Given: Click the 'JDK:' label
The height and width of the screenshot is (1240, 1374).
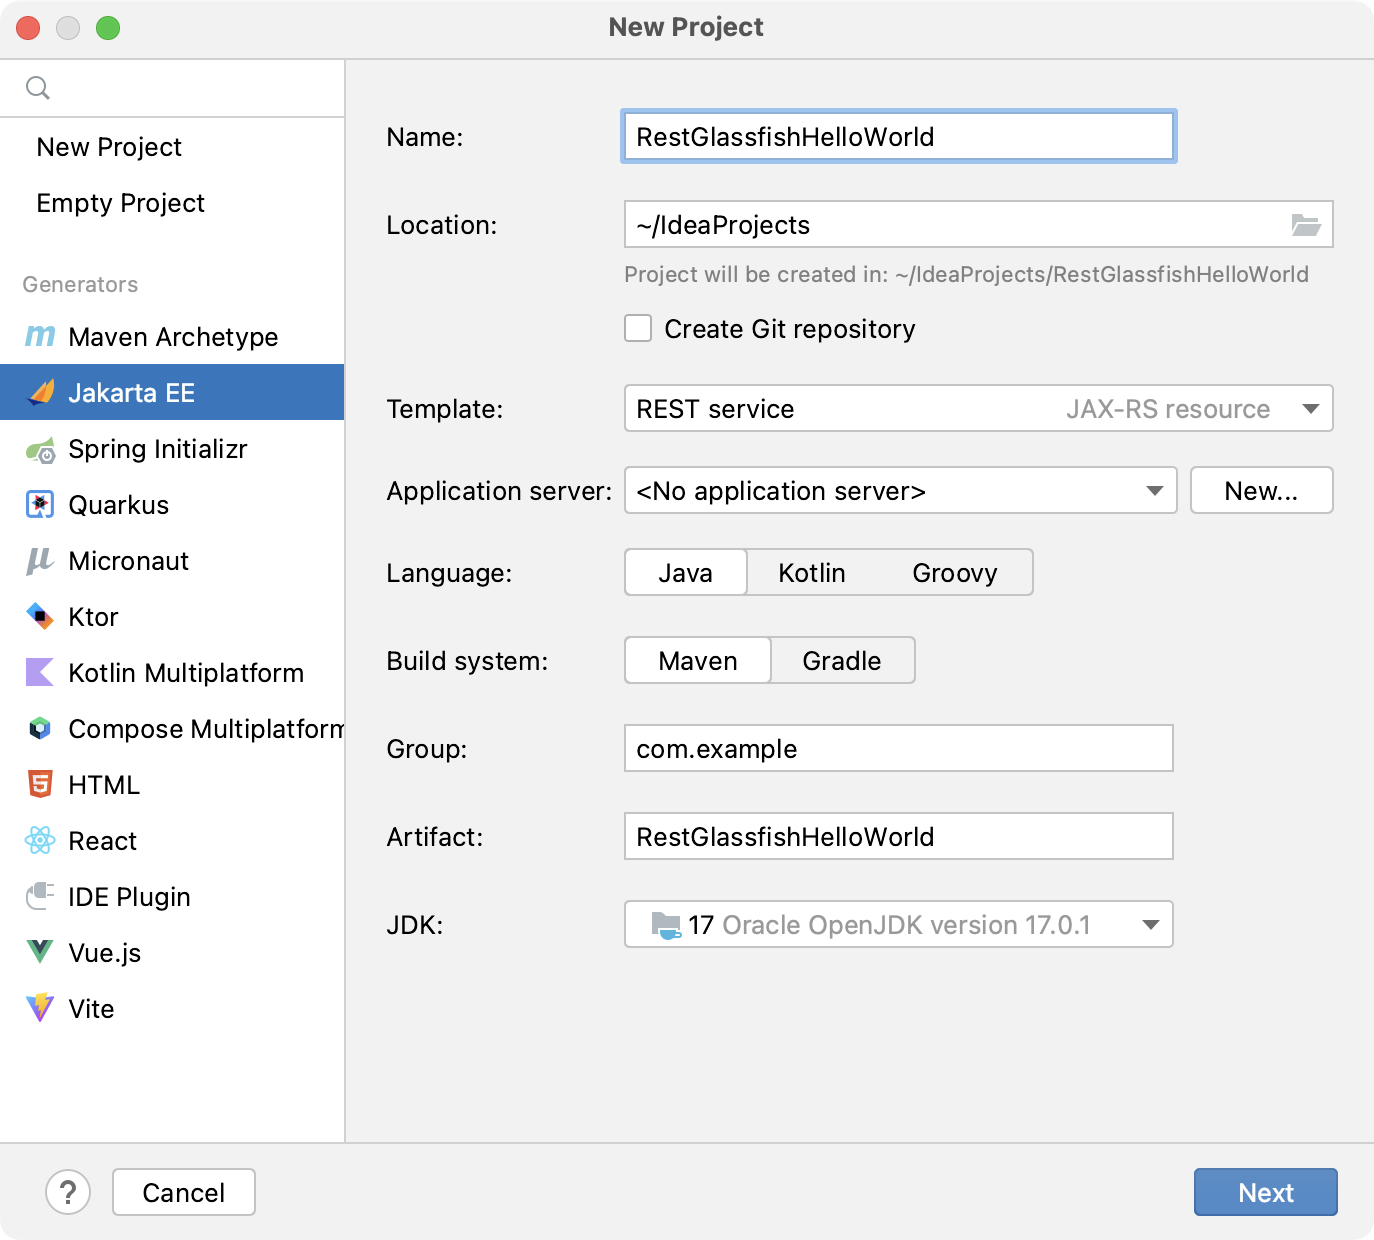Looking at the screenshot, I should 415,925.
